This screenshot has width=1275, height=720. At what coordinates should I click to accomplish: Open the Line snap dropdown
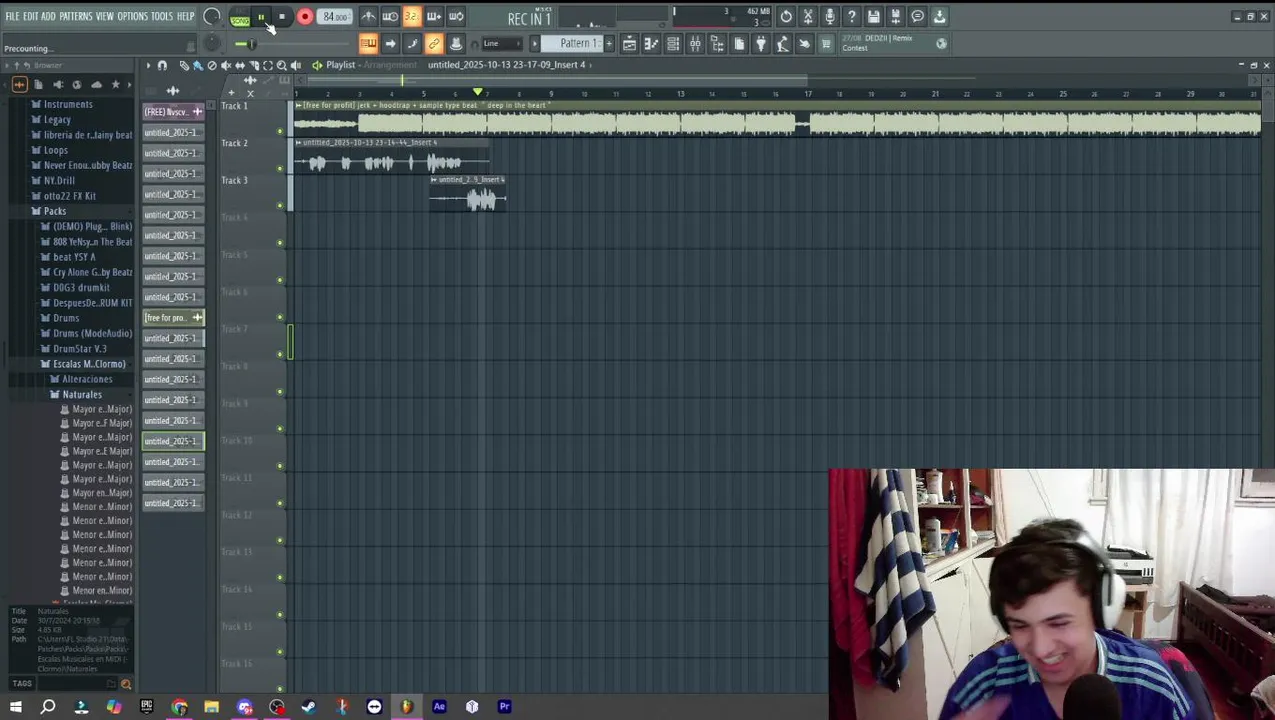coord(502,44)
